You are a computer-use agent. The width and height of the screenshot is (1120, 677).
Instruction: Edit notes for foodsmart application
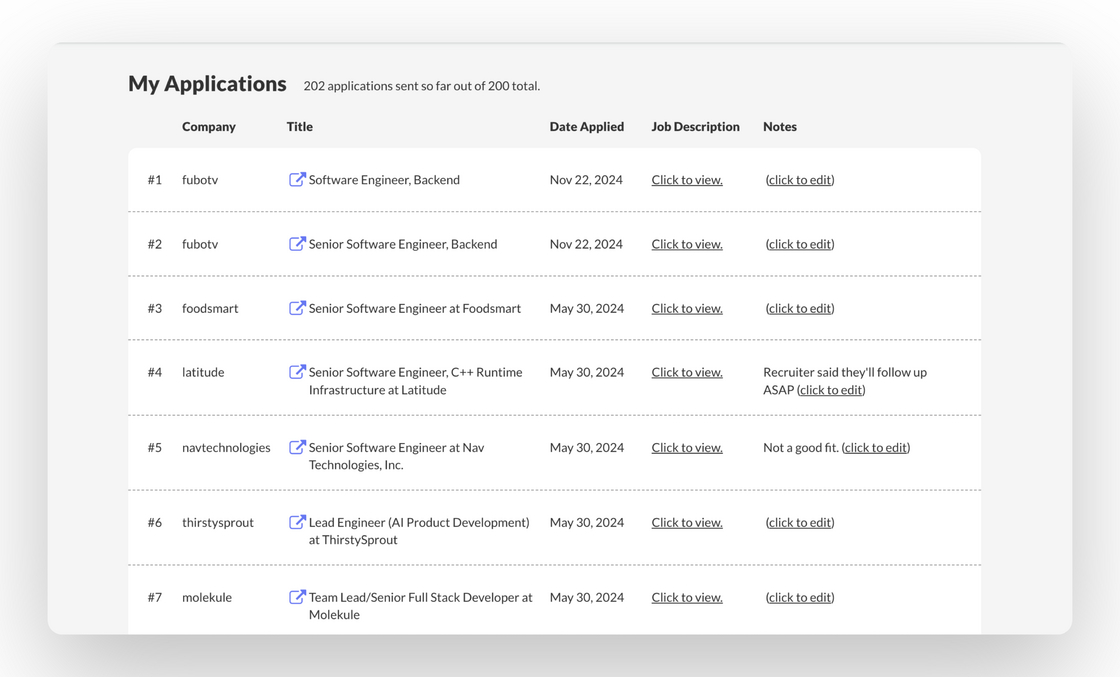(800, 309)
